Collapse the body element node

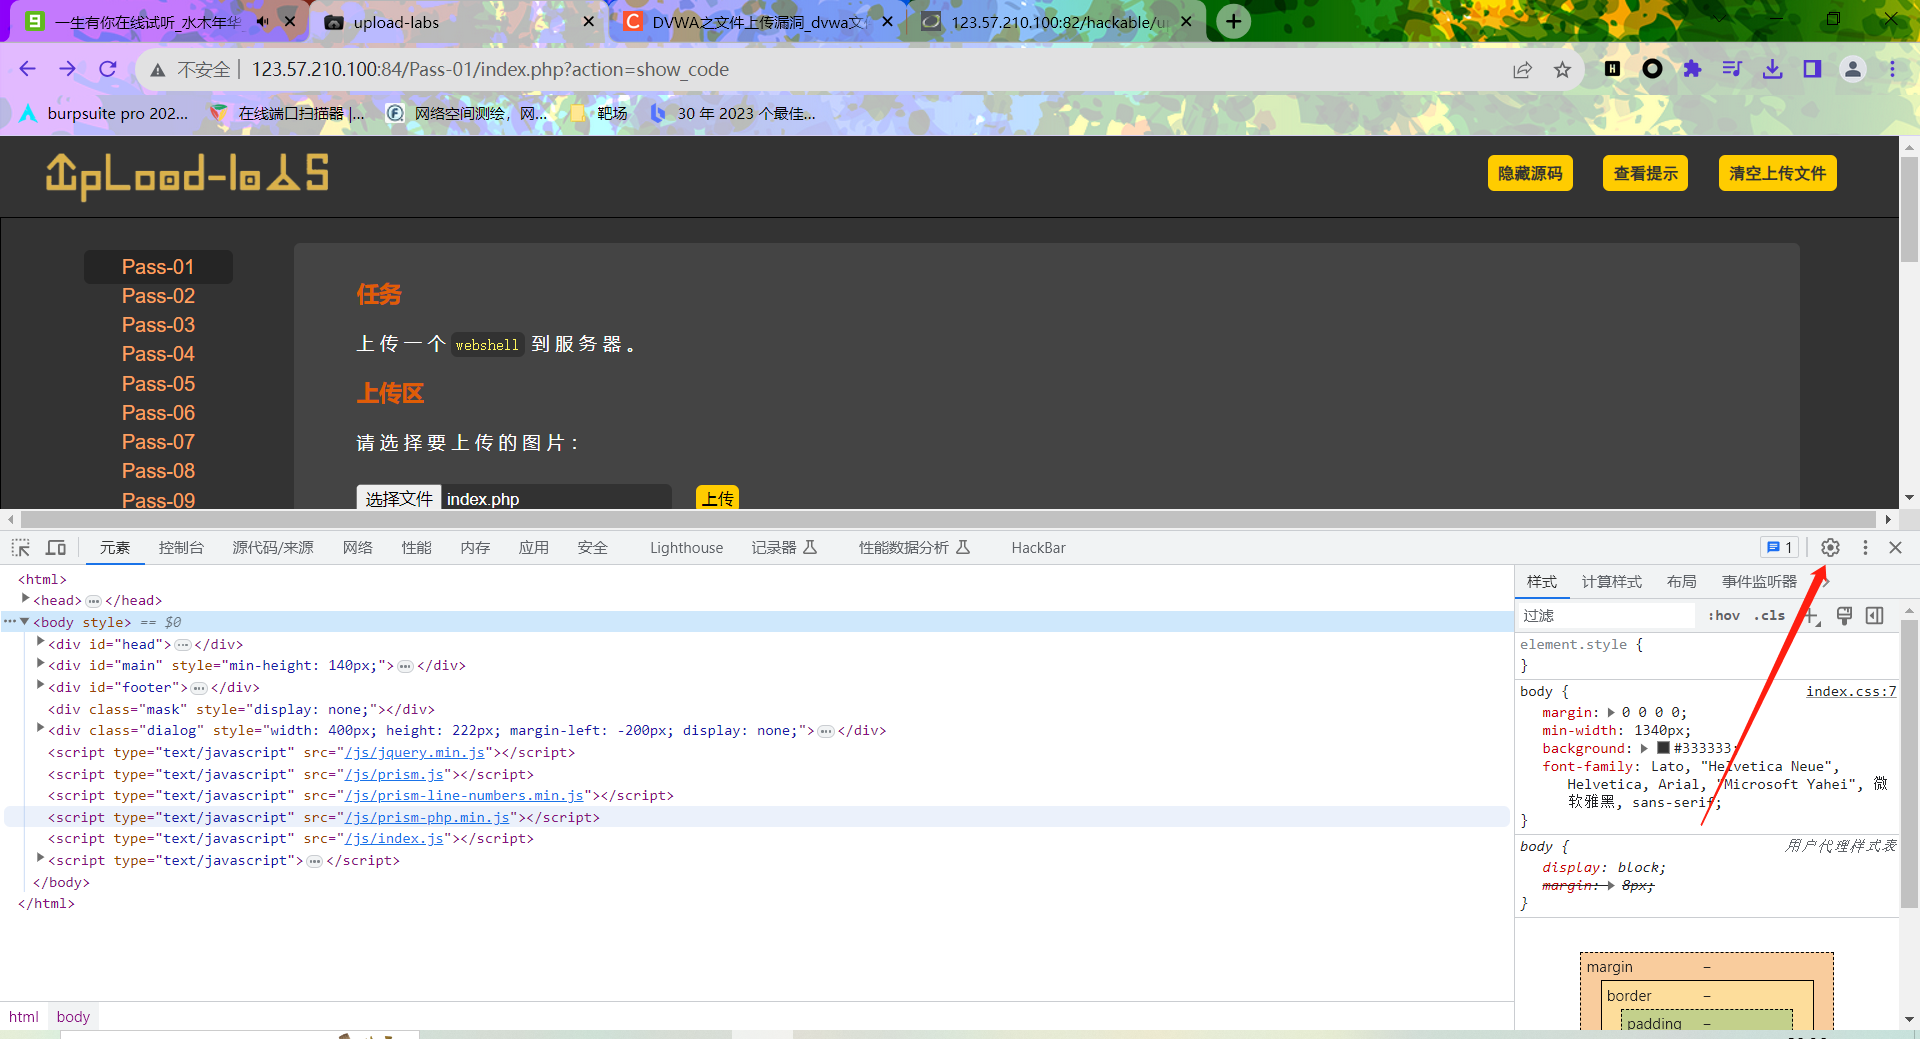(25, 621)
